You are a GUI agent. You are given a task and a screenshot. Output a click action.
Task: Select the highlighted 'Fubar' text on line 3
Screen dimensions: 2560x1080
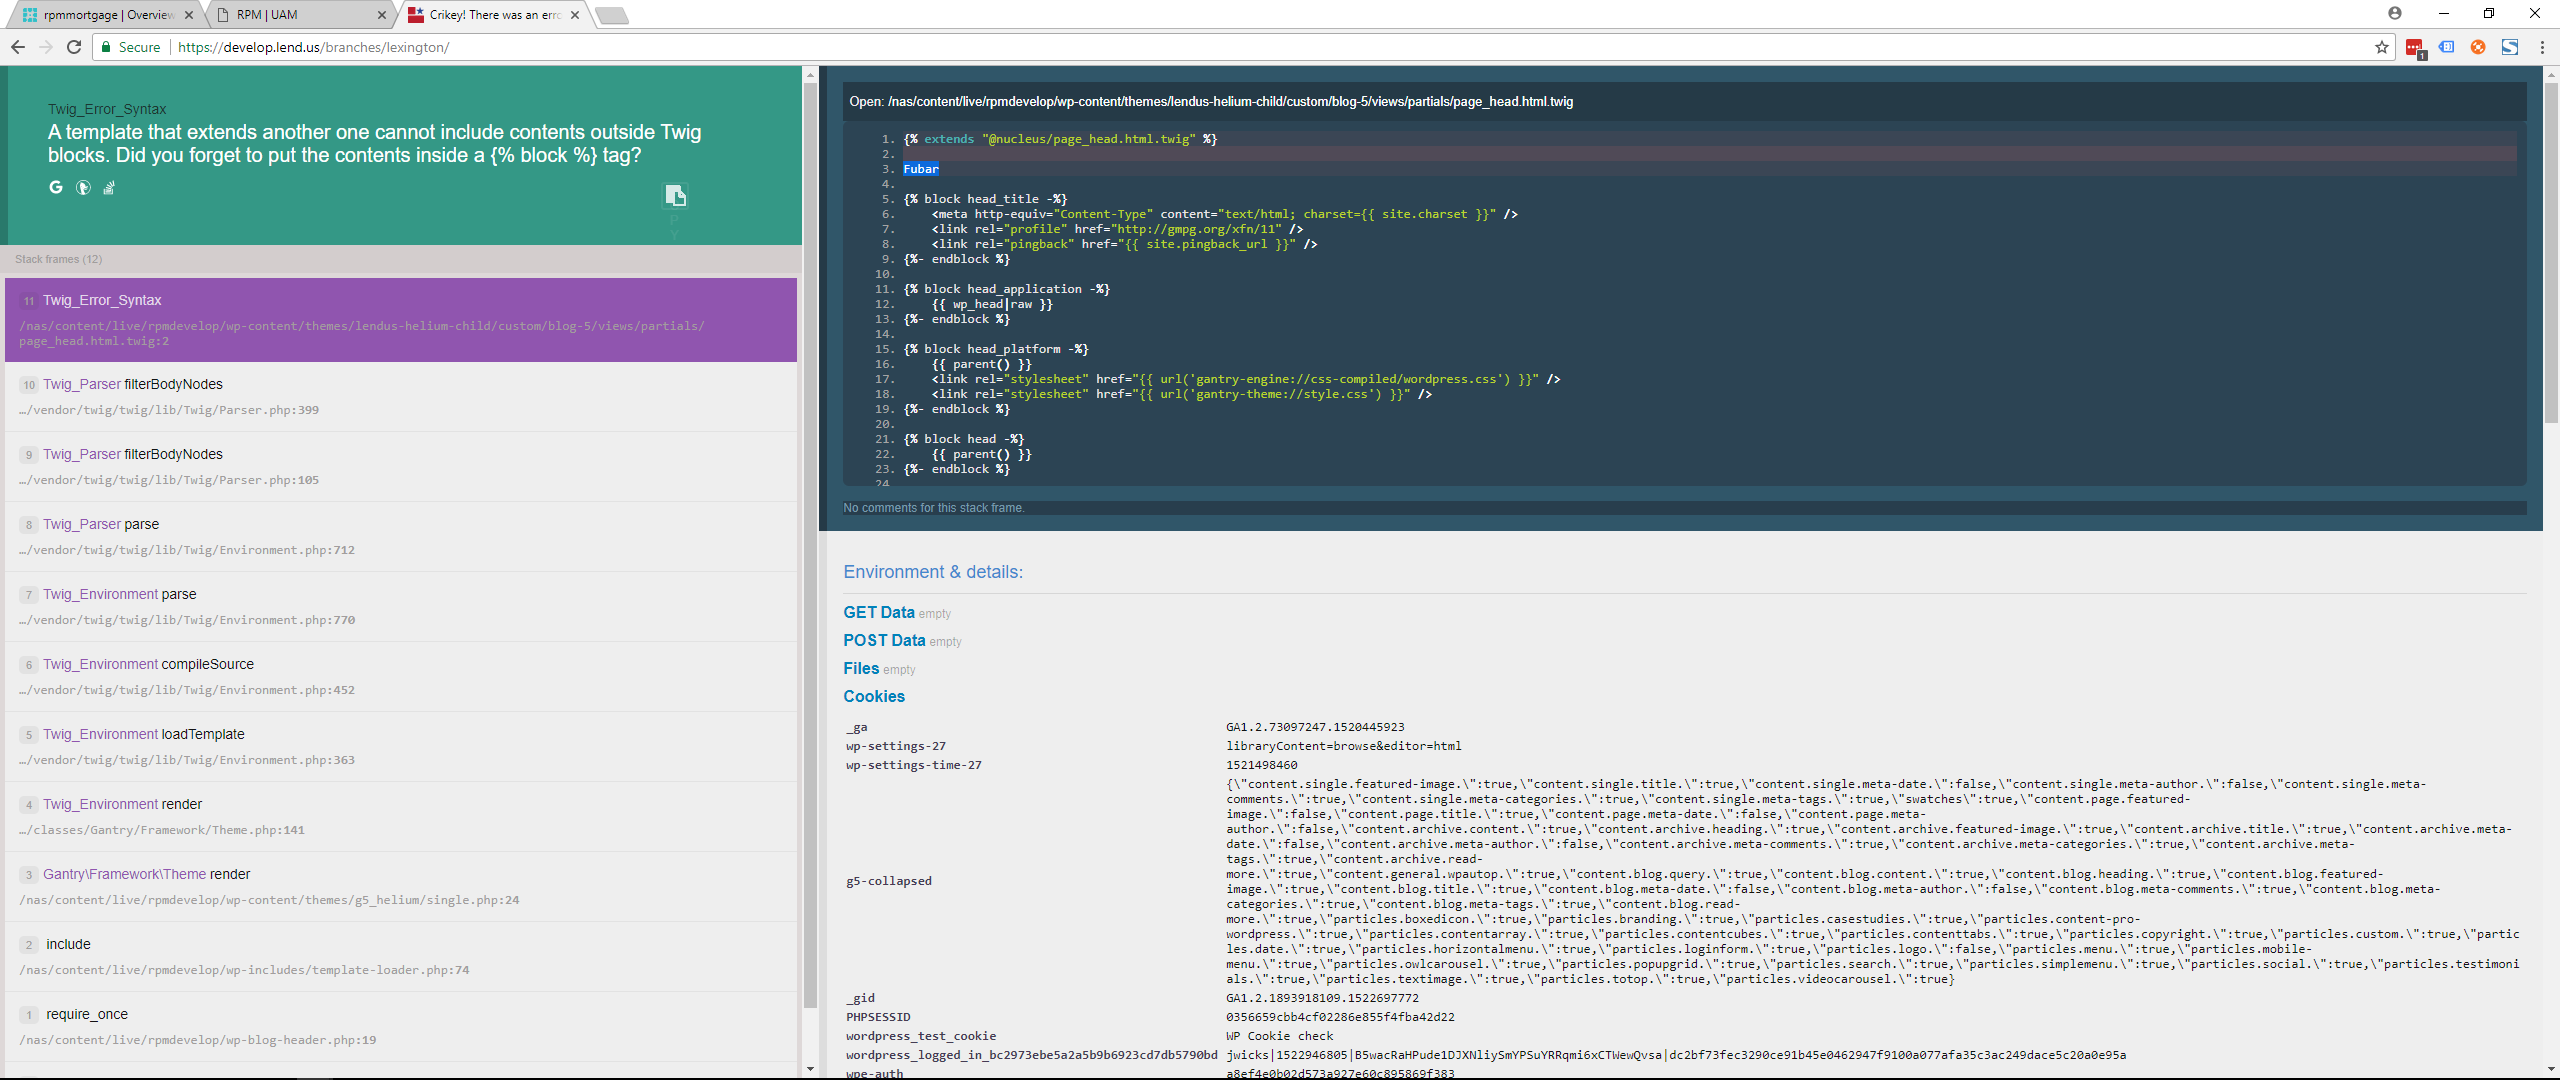point(920,169)
